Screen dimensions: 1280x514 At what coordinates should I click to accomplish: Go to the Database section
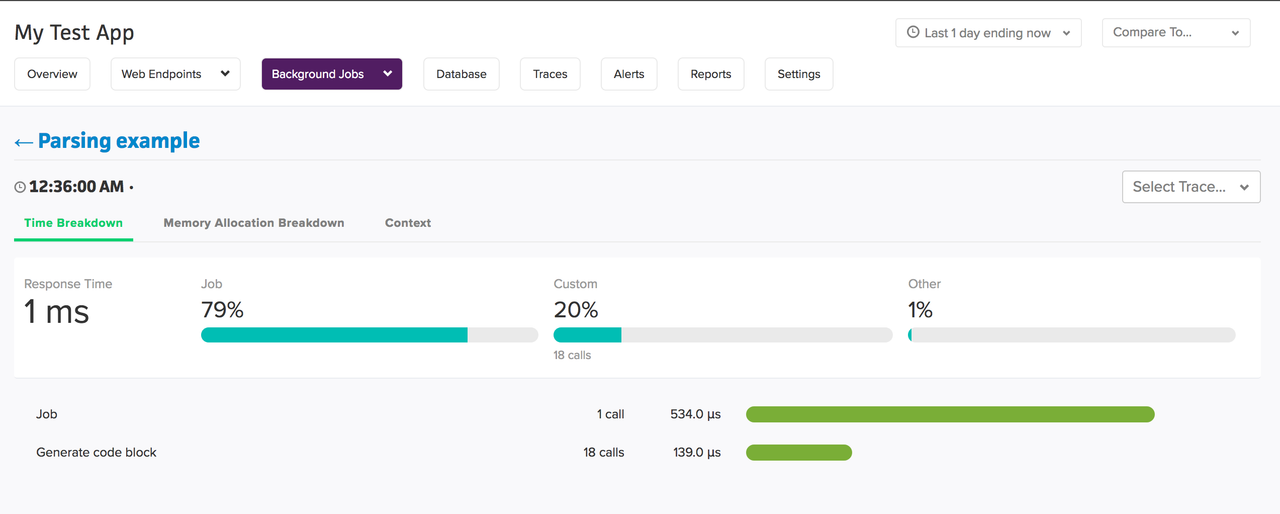coord(461,74)
